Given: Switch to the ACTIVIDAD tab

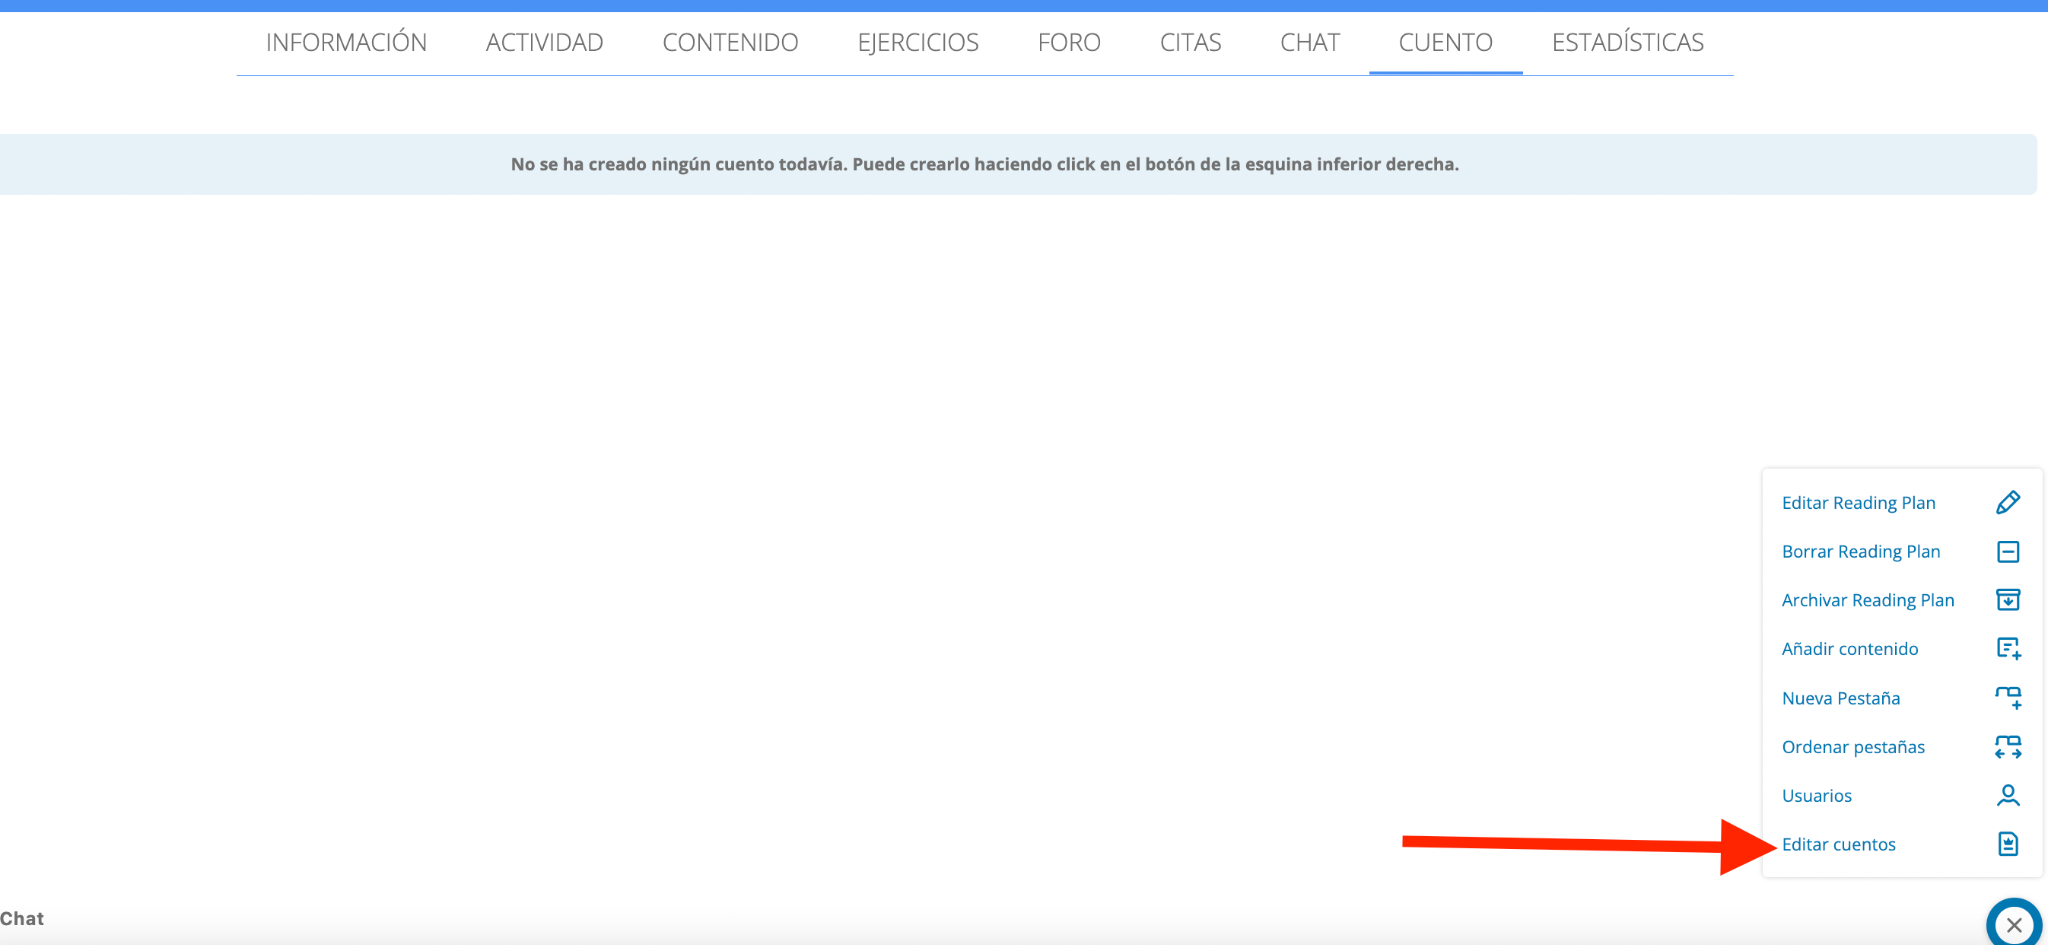Looking at the screenshot, I should pyautogui.click(x=544, y=42).
